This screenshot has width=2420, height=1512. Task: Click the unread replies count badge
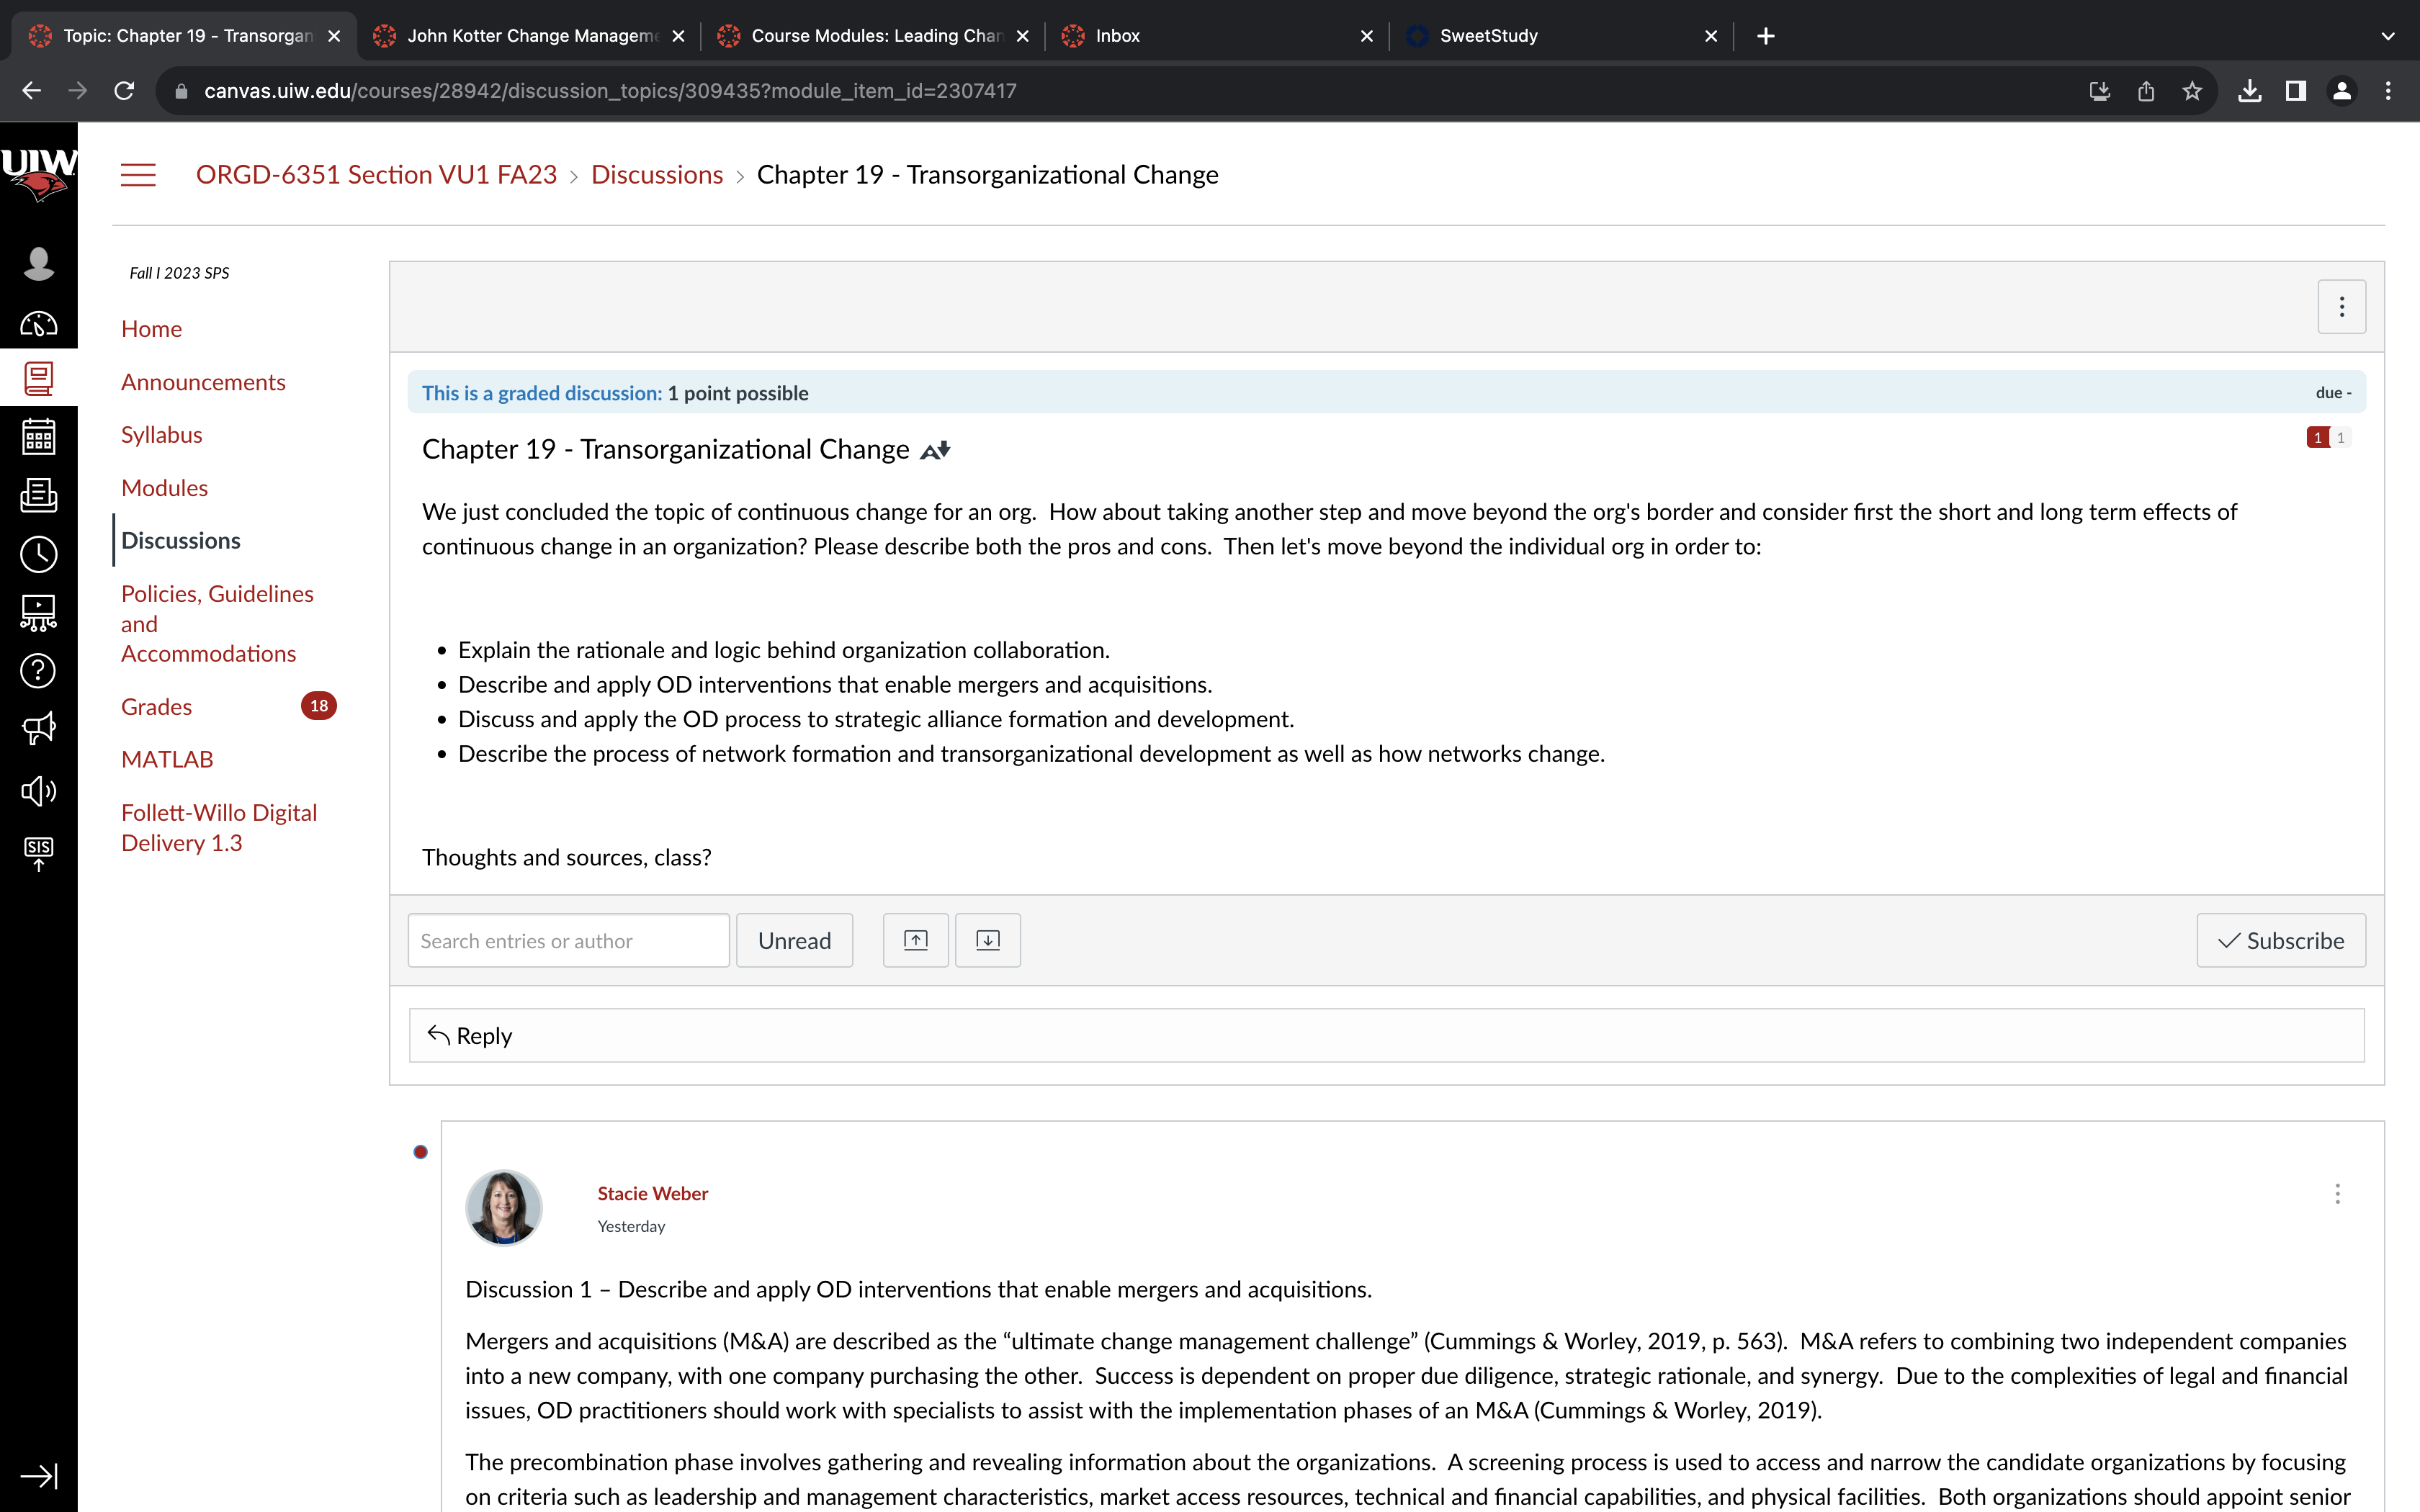click(2318, 437)
